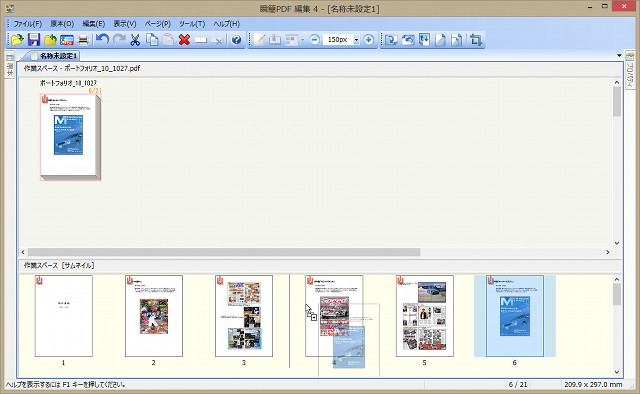Click upper pane scroll up arrow

pos(617,82)
